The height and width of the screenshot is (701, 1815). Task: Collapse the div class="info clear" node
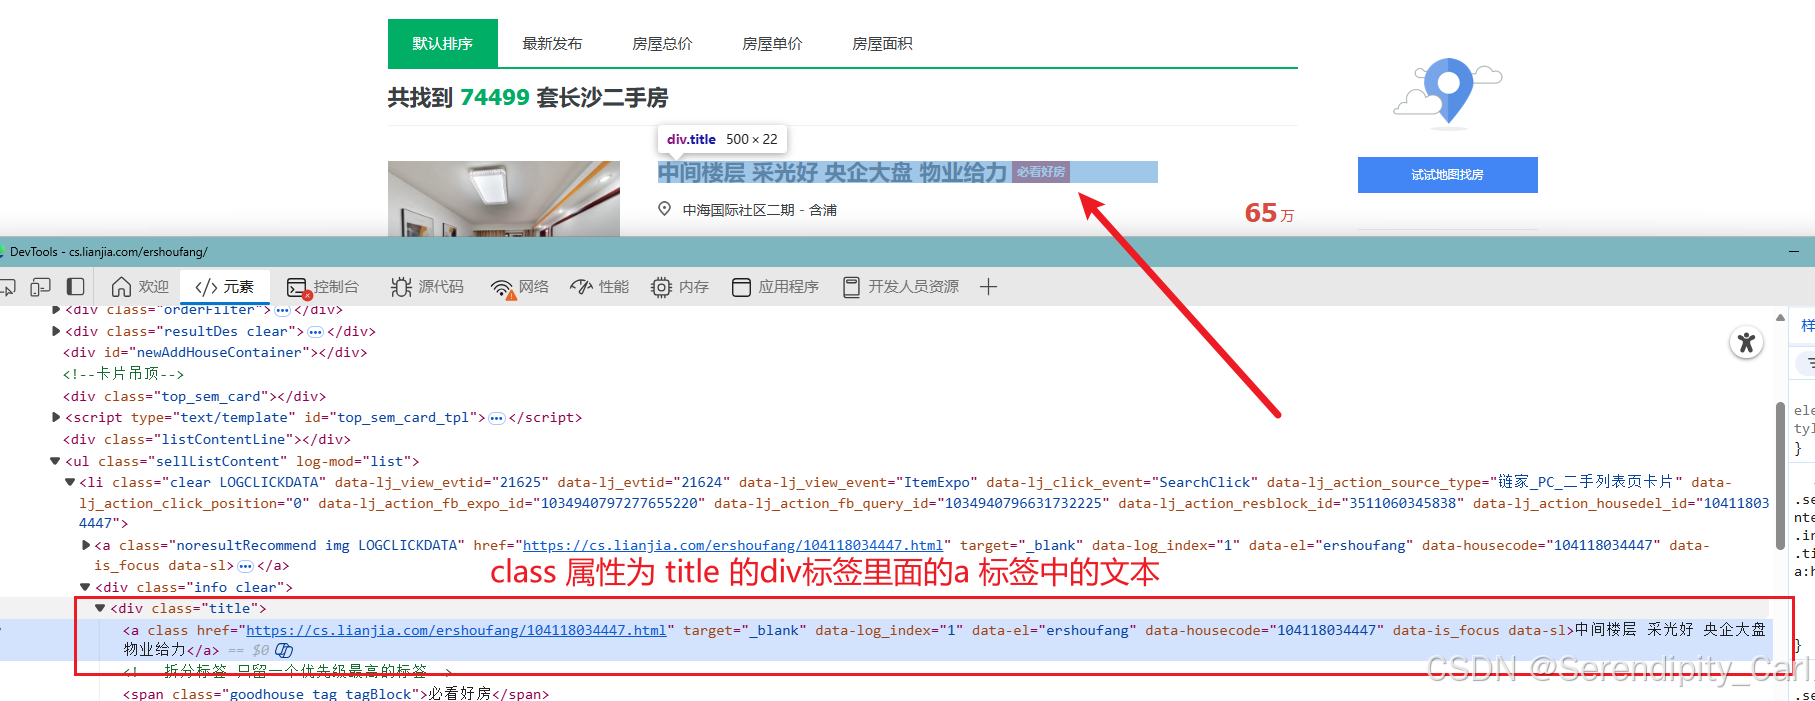85,587
